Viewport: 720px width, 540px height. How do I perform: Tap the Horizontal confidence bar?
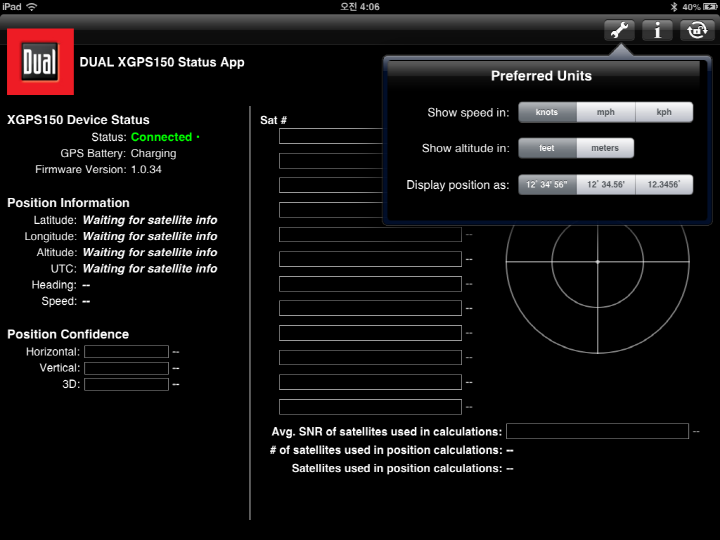tap(126, 352)
